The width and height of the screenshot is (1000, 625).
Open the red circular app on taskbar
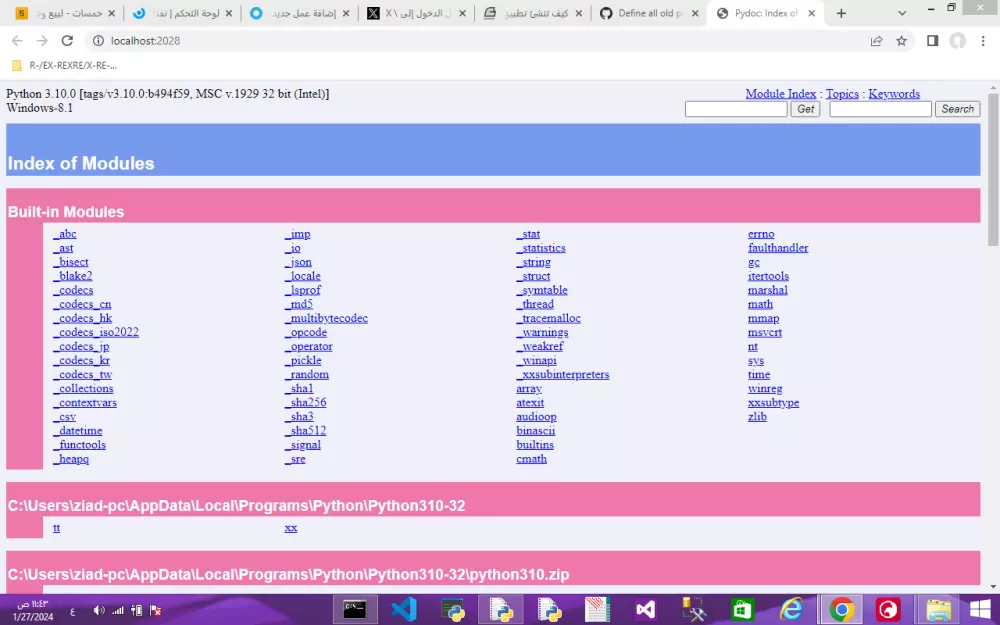click(888, 610)
